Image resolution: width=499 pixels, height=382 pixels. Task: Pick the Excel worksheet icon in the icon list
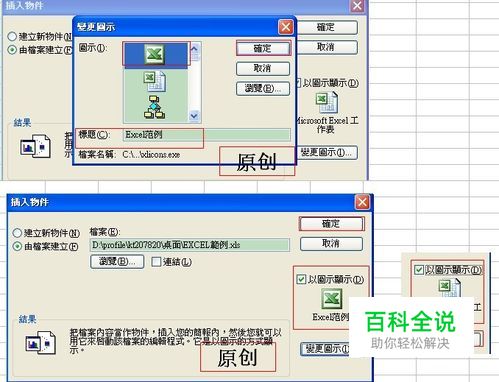[155, 82]
